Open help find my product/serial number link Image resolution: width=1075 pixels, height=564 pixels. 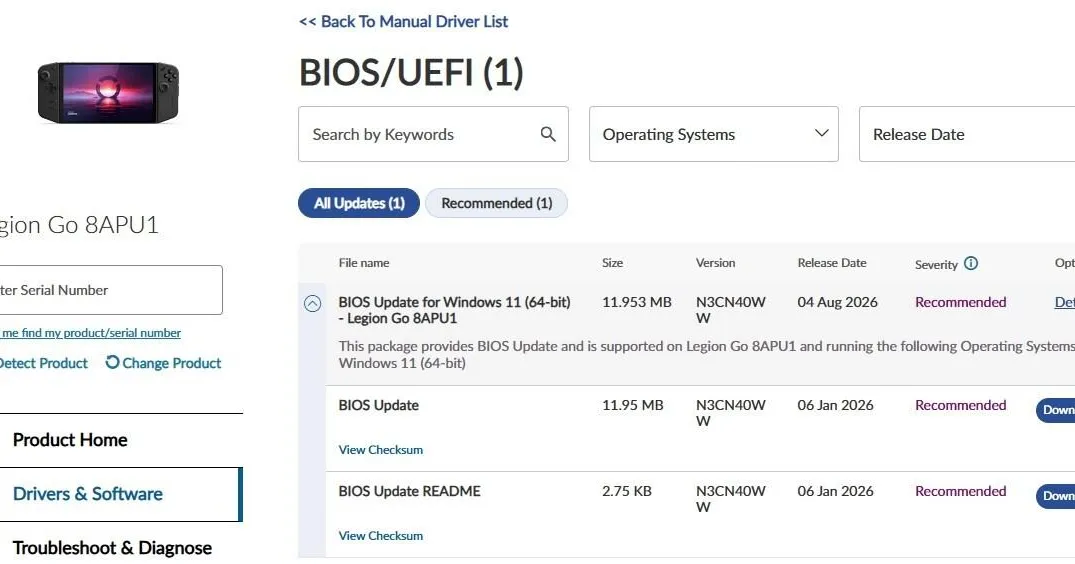tap(90, 333)
